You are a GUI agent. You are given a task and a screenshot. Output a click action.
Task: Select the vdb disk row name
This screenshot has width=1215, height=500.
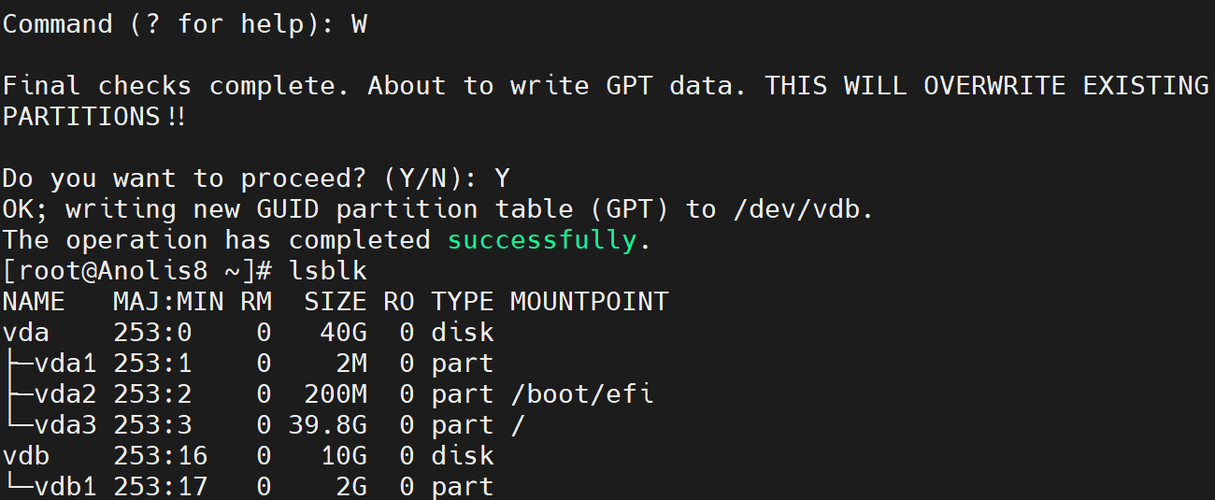click(x=25, y=456)
